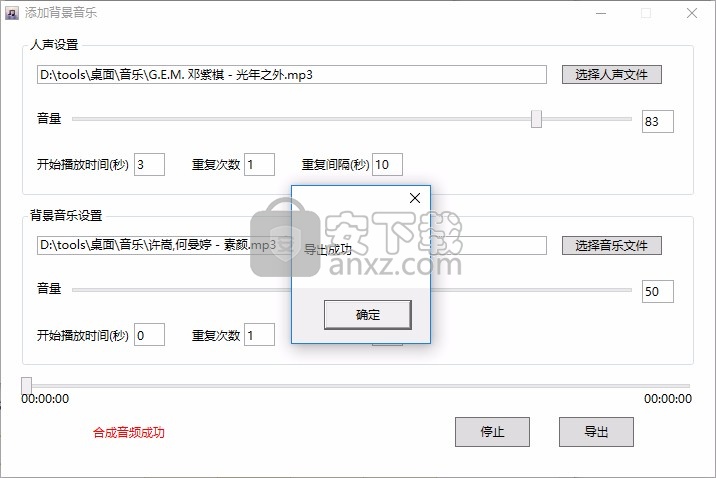716x478 pixels.
Task: Click the 背景音乐设置 group label
Action: 66,215
